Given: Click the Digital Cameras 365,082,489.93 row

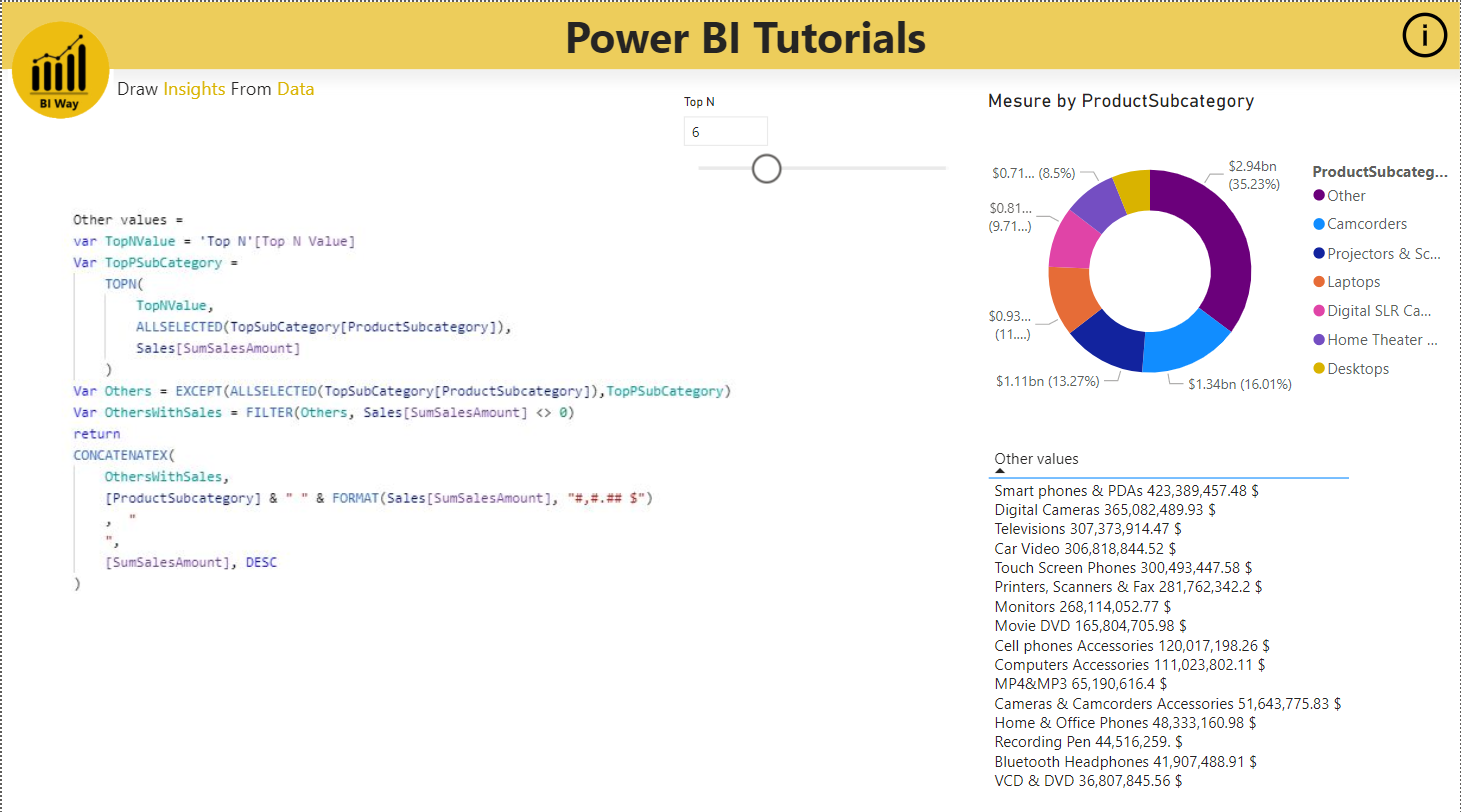Looking at the screenshot, I should [x=1105, y=510].
